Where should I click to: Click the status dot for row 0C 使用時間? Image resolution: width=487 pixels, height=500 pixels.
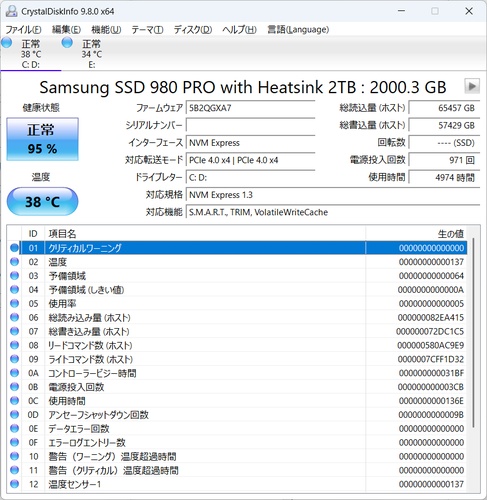tap(14, 401)
